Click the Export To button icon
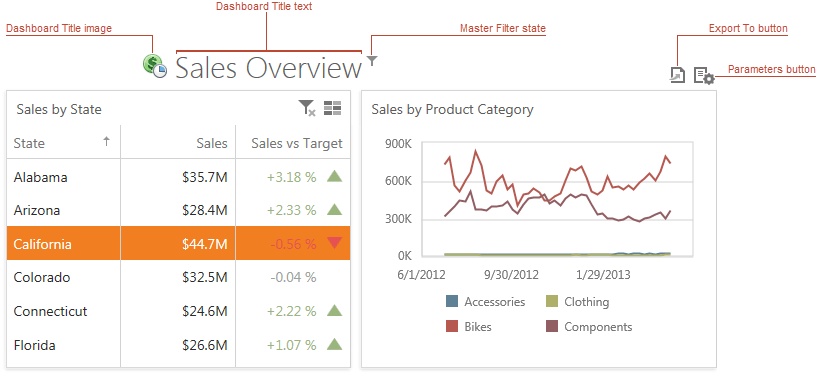This screenshot has height=373, width=822. [x=677, y=75]
